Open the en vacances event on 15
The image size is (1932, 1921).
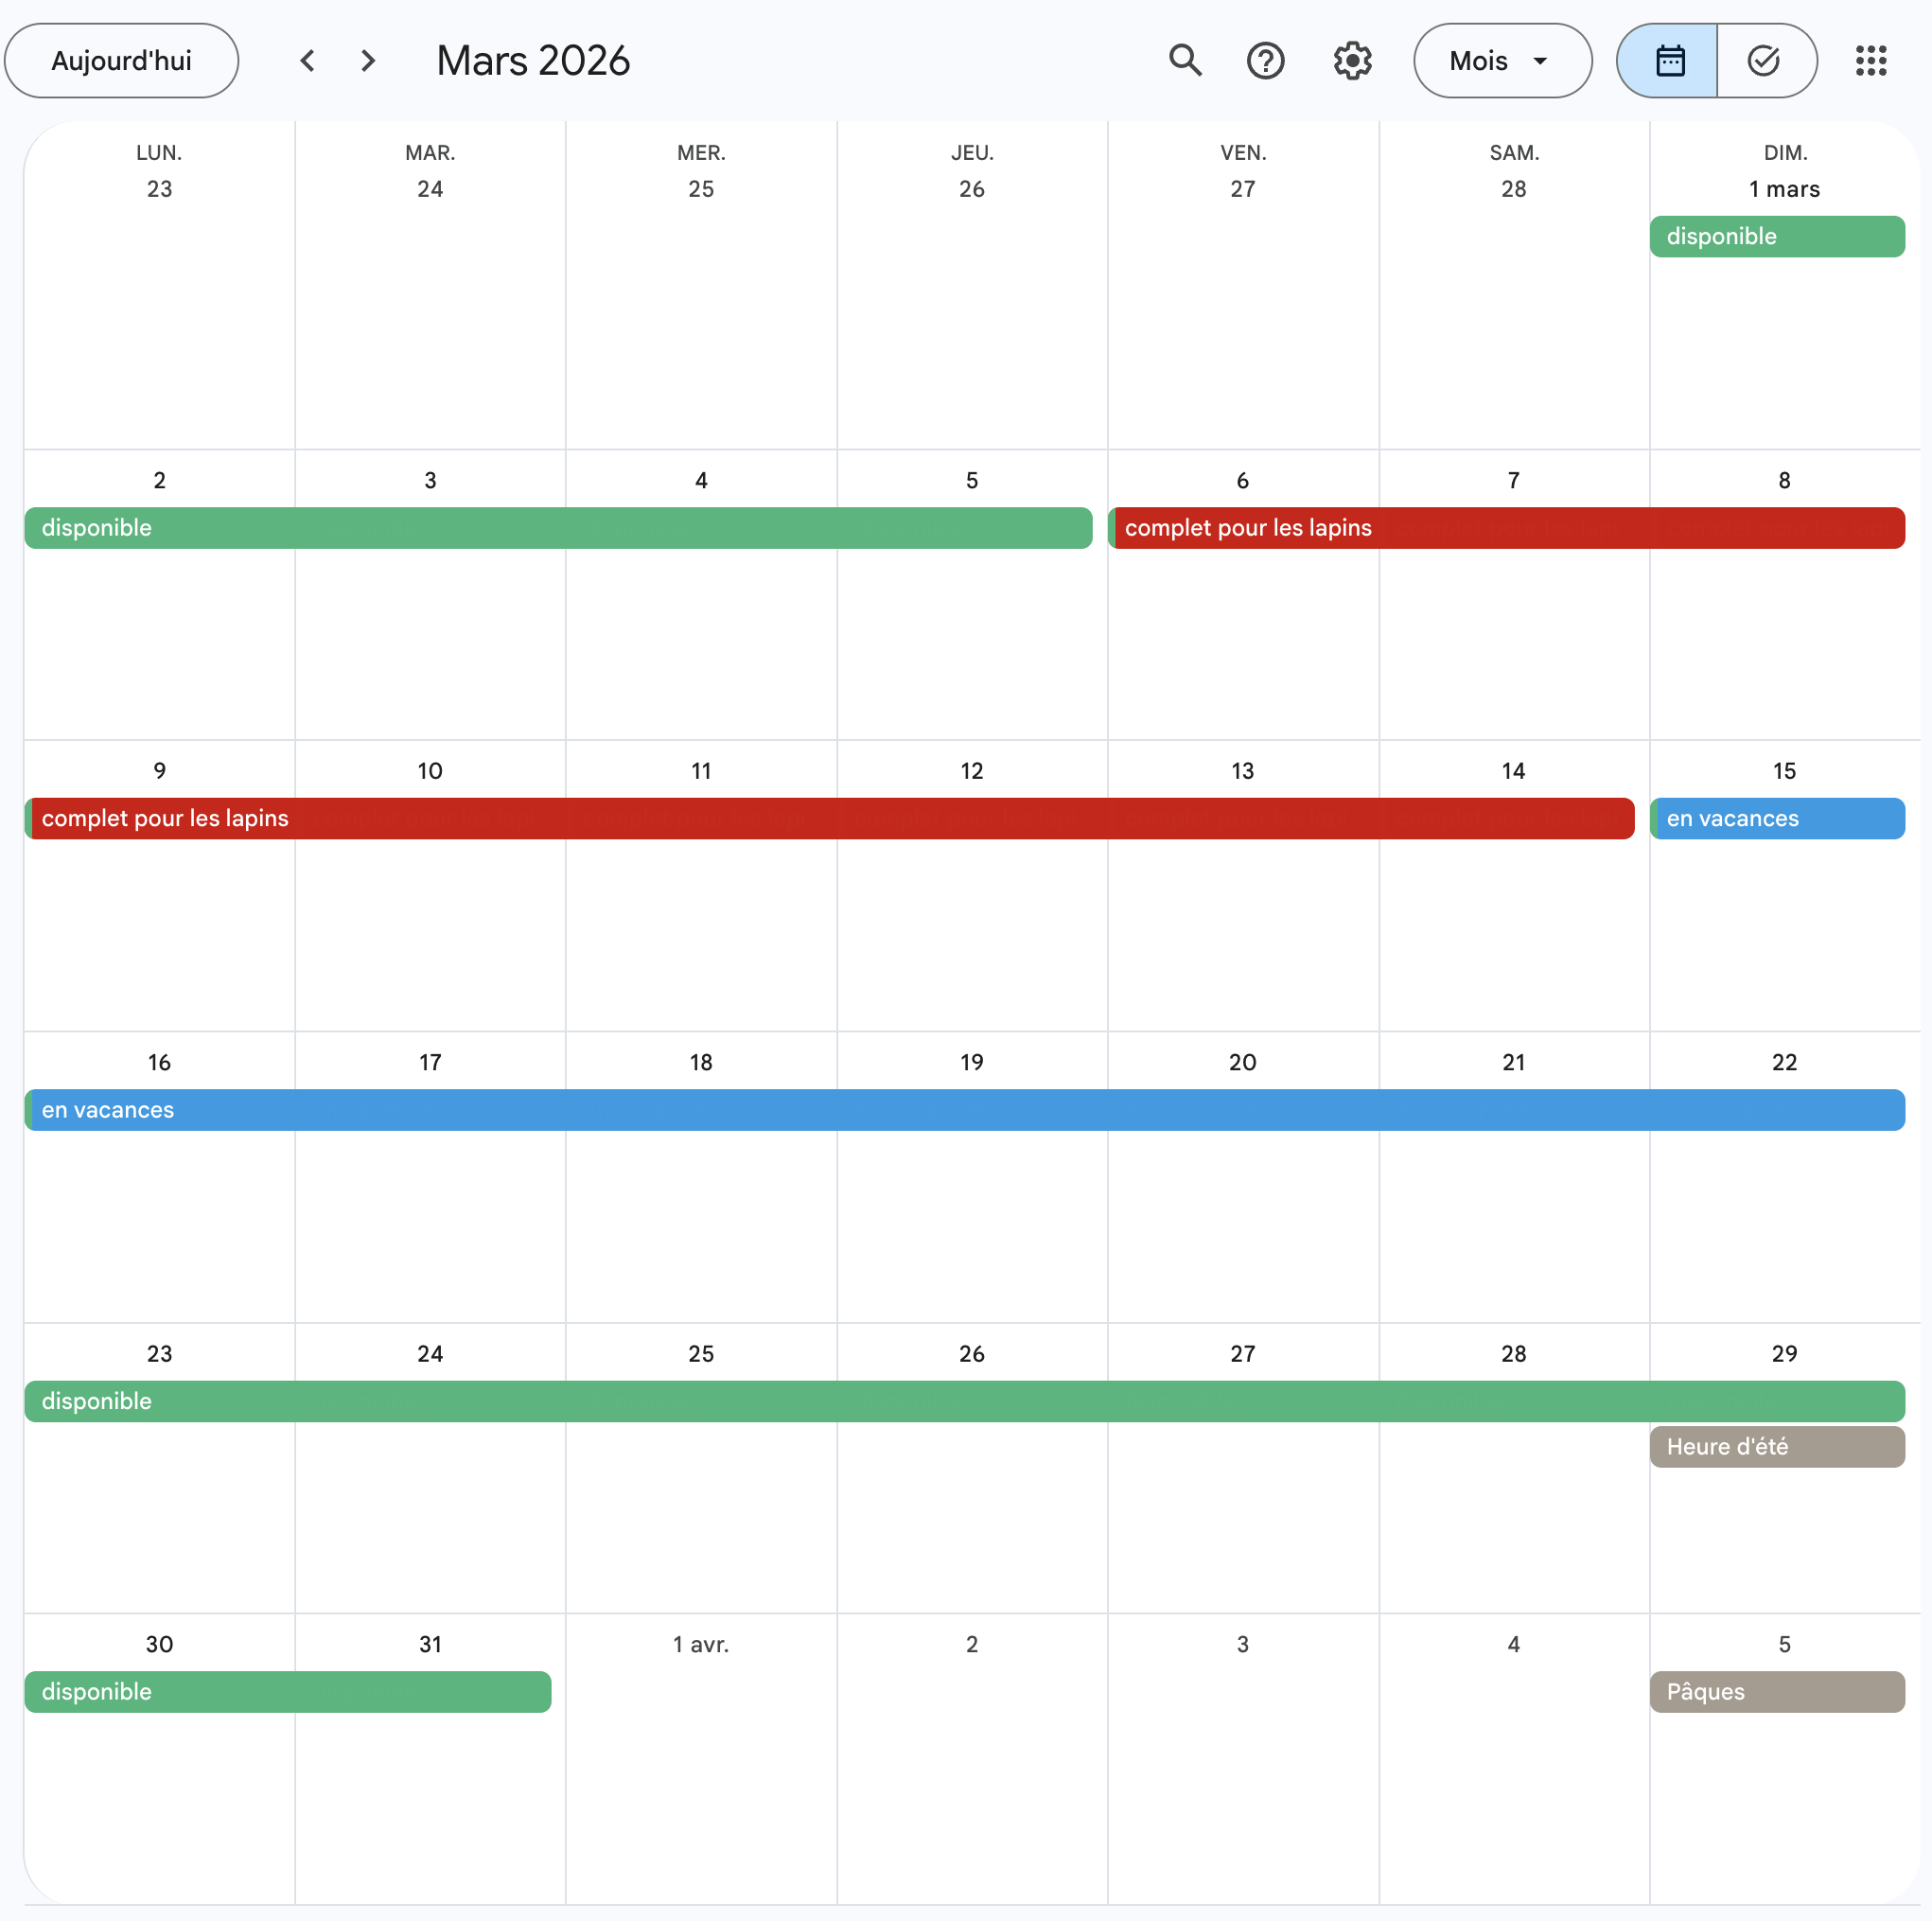point(1776,819)
